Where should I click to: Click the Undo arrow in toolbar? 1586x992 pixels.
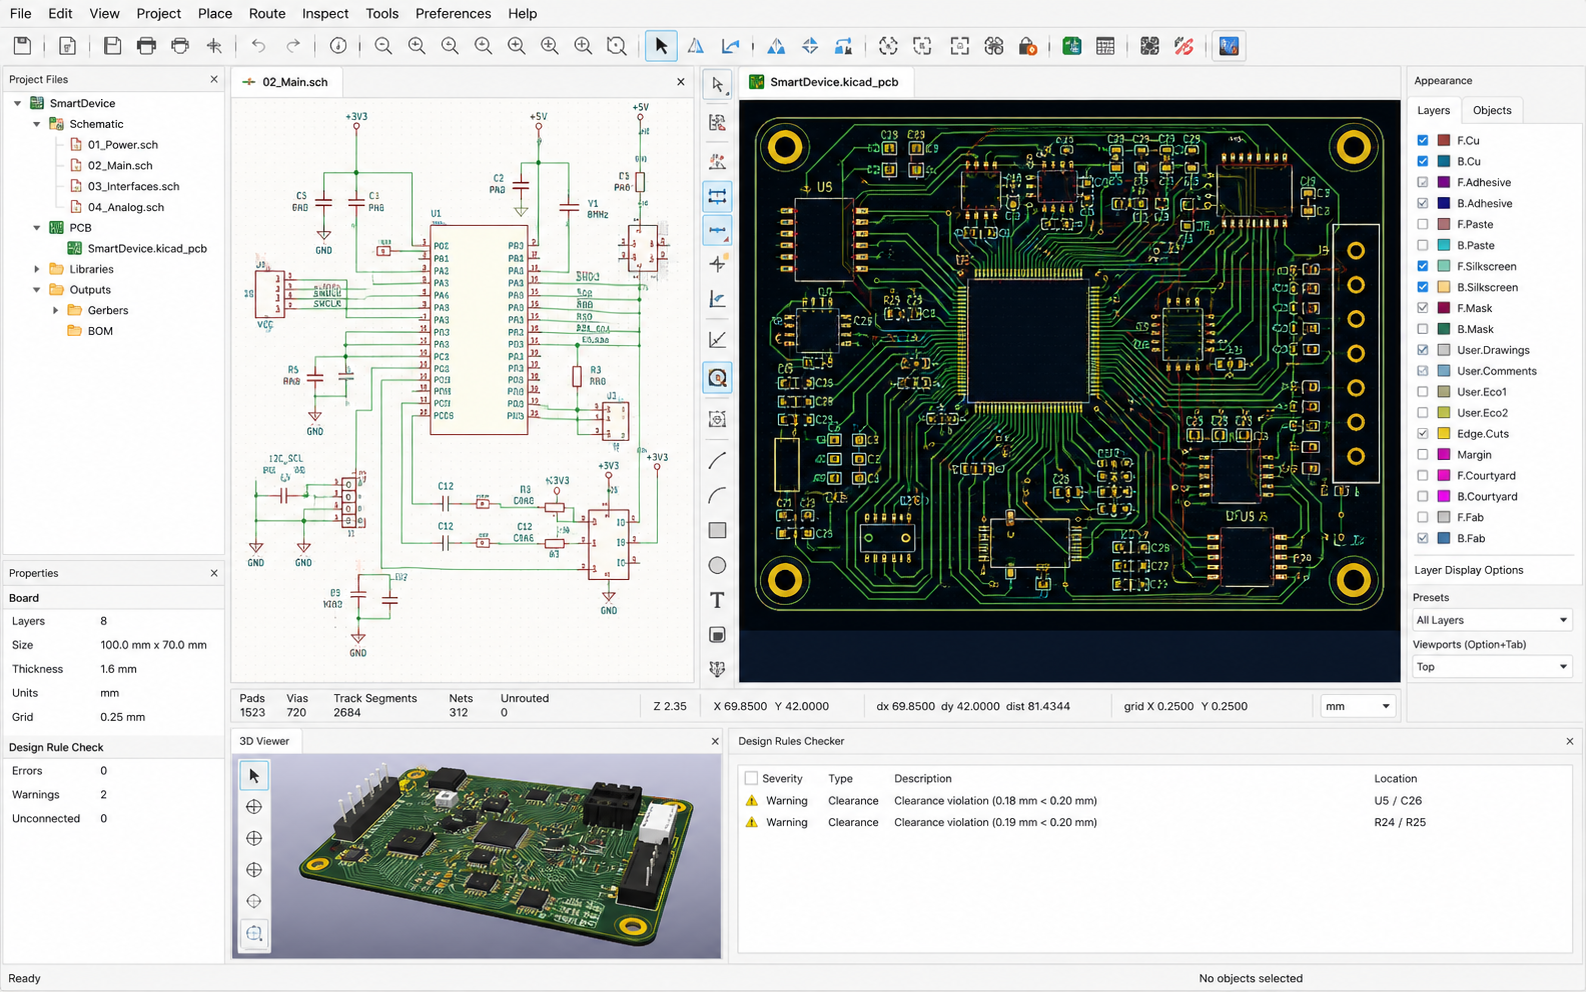click(259, 46)
